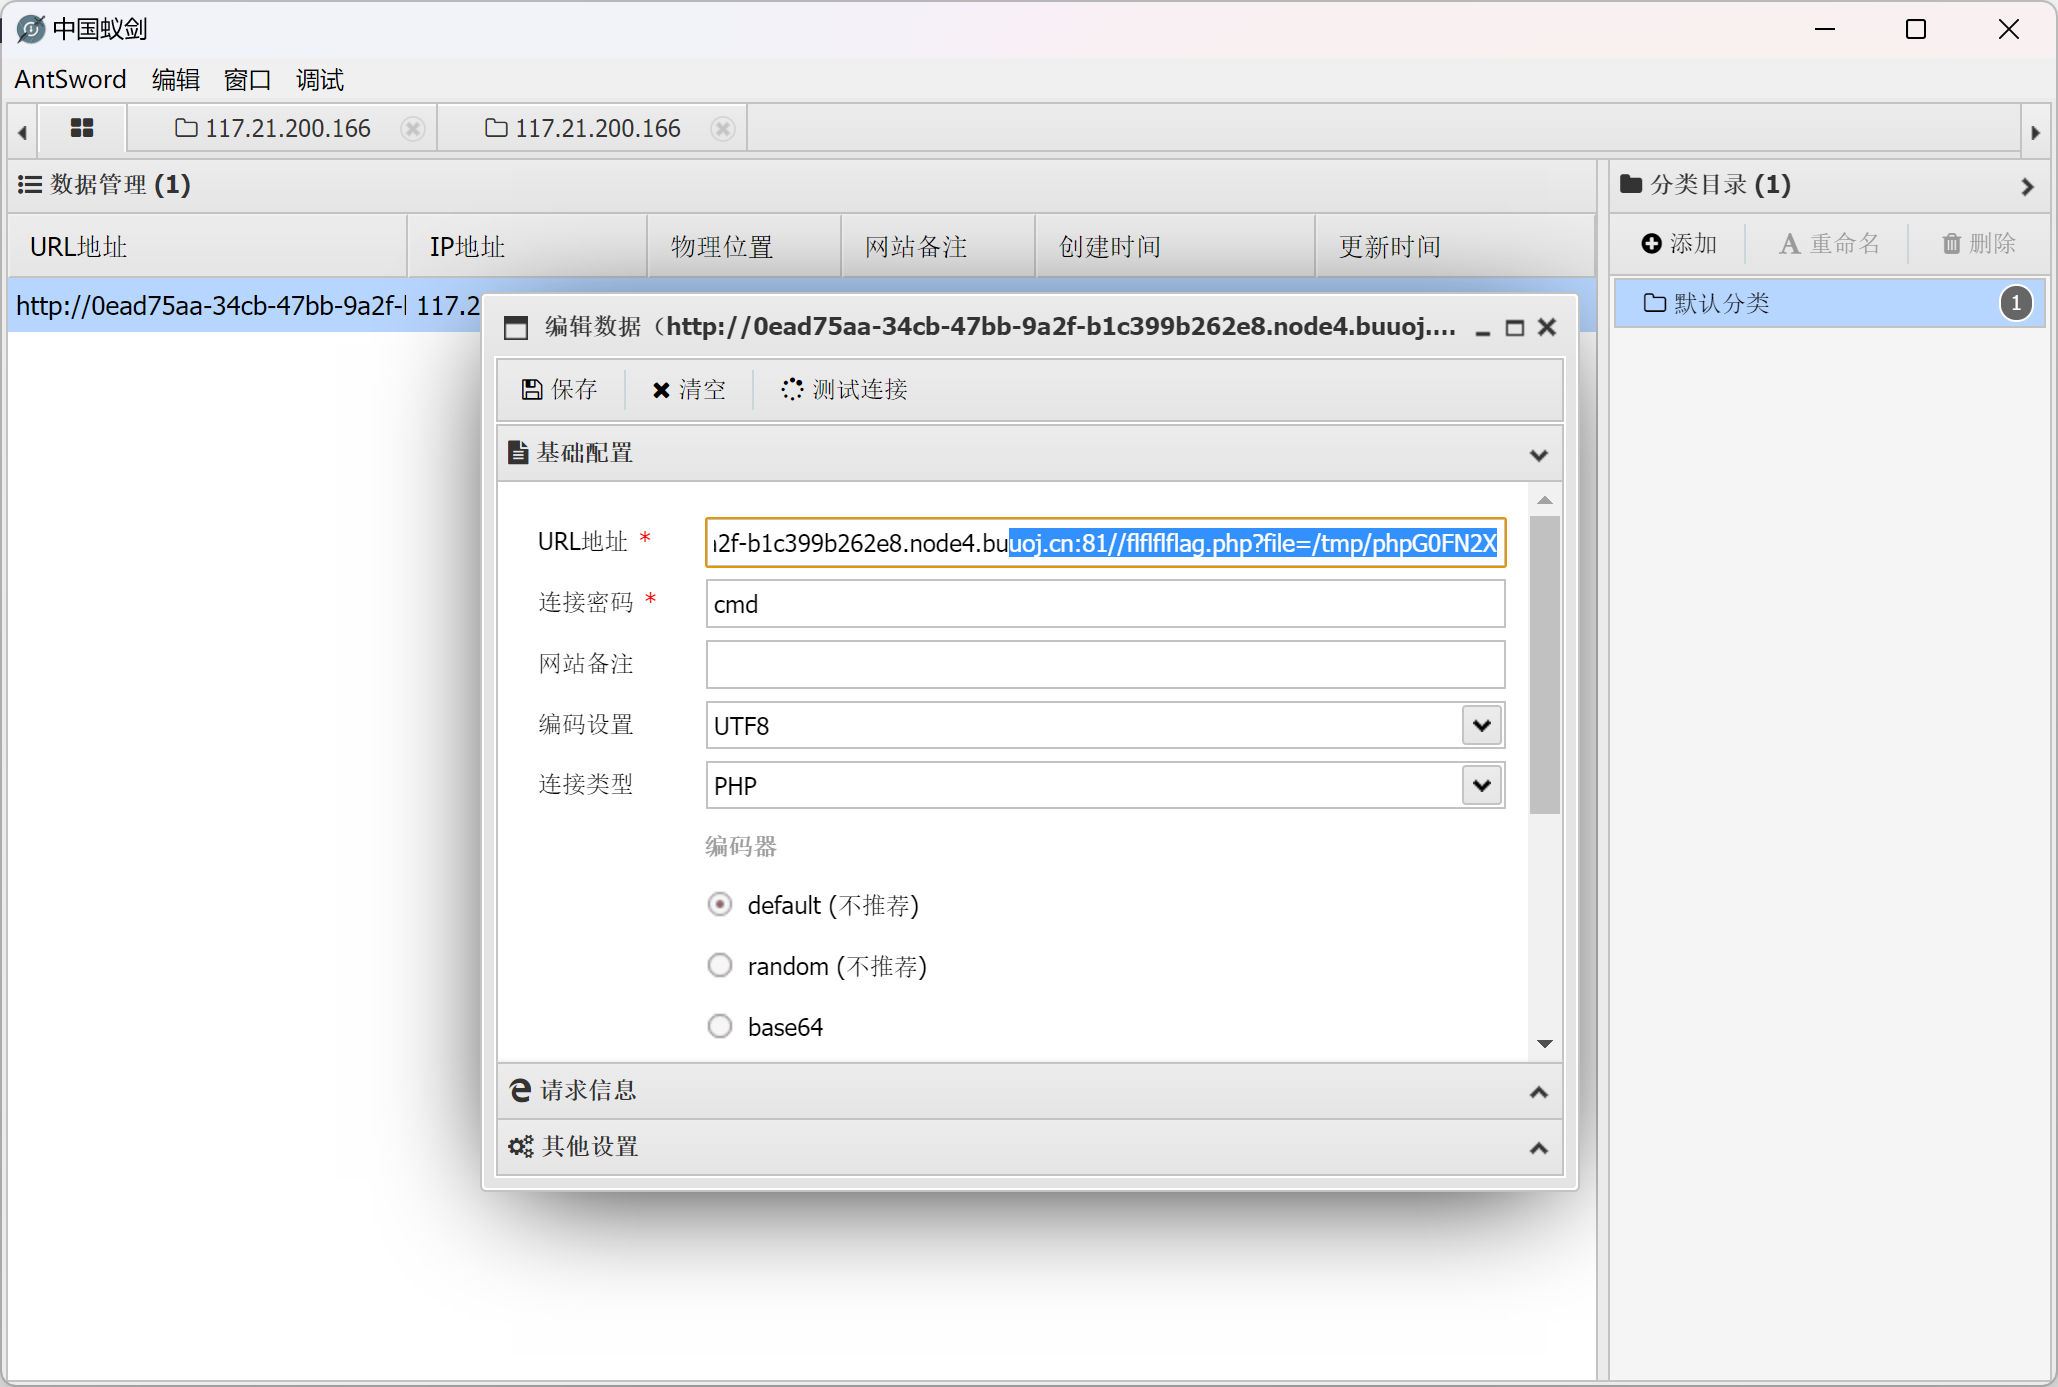Close the second 117.21.200.166 tab
This screenshot has width=2058, height=1387.
[722, 129]
